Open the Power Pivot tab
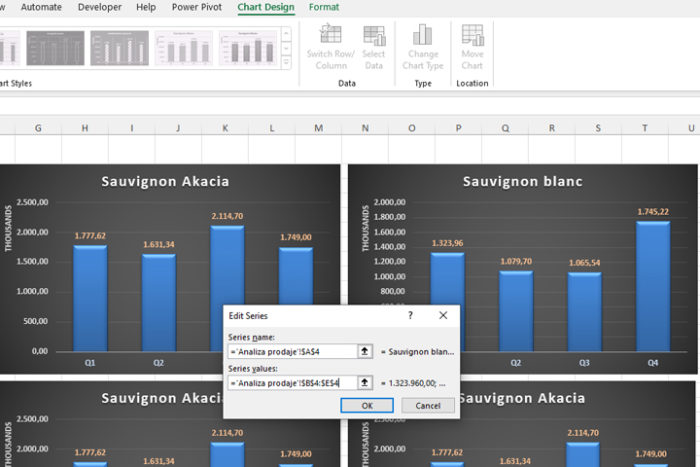Image resolution: width=700 pixels, height=467 pixels. click(196, 7)
